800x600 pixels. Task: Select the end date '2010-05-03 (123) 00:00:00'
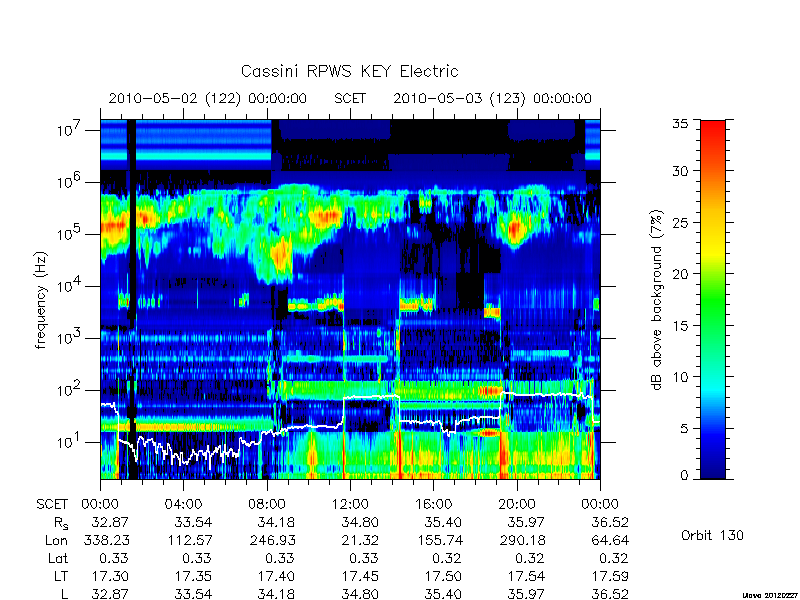tap(492, 98)
